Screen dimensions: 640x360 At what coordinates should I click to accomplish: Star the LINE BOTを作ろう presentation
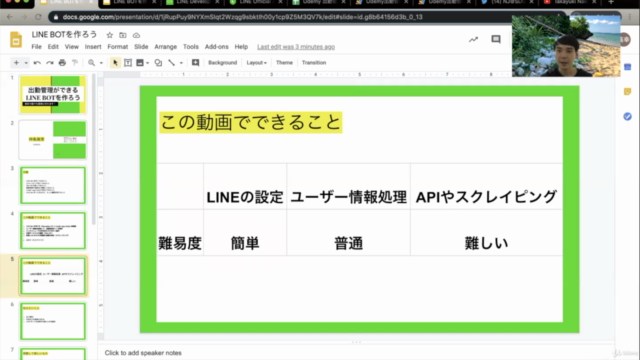tap(109, 35)
